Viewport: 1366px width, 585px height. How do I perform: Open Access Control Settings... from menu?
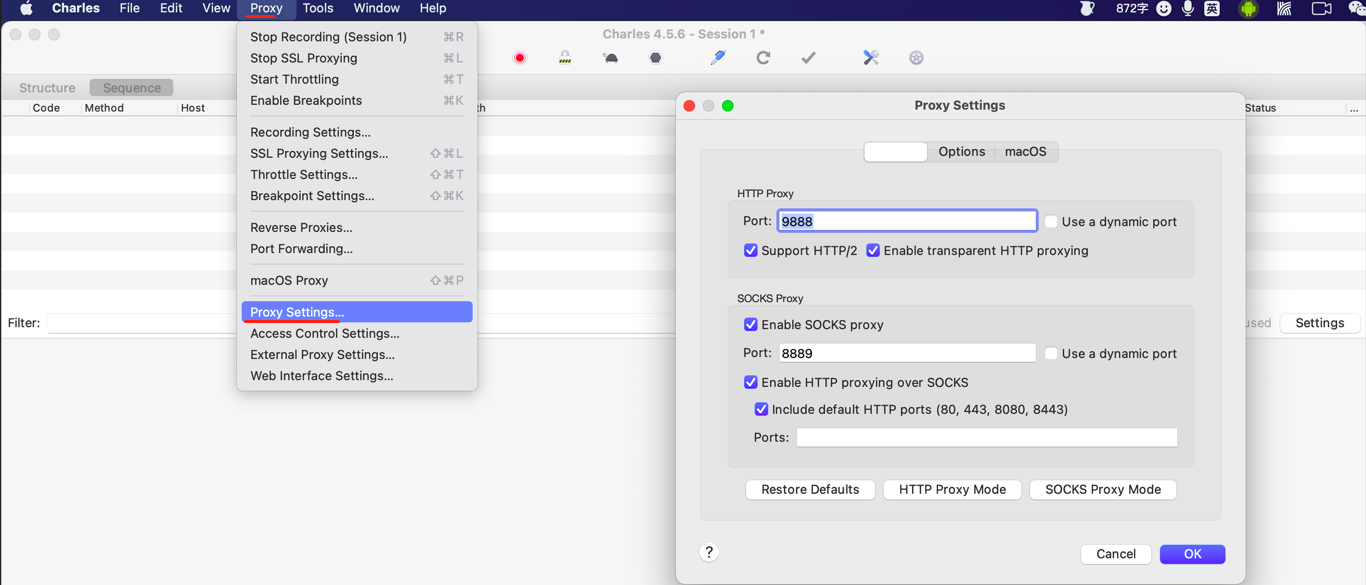[x=357, y=334]
